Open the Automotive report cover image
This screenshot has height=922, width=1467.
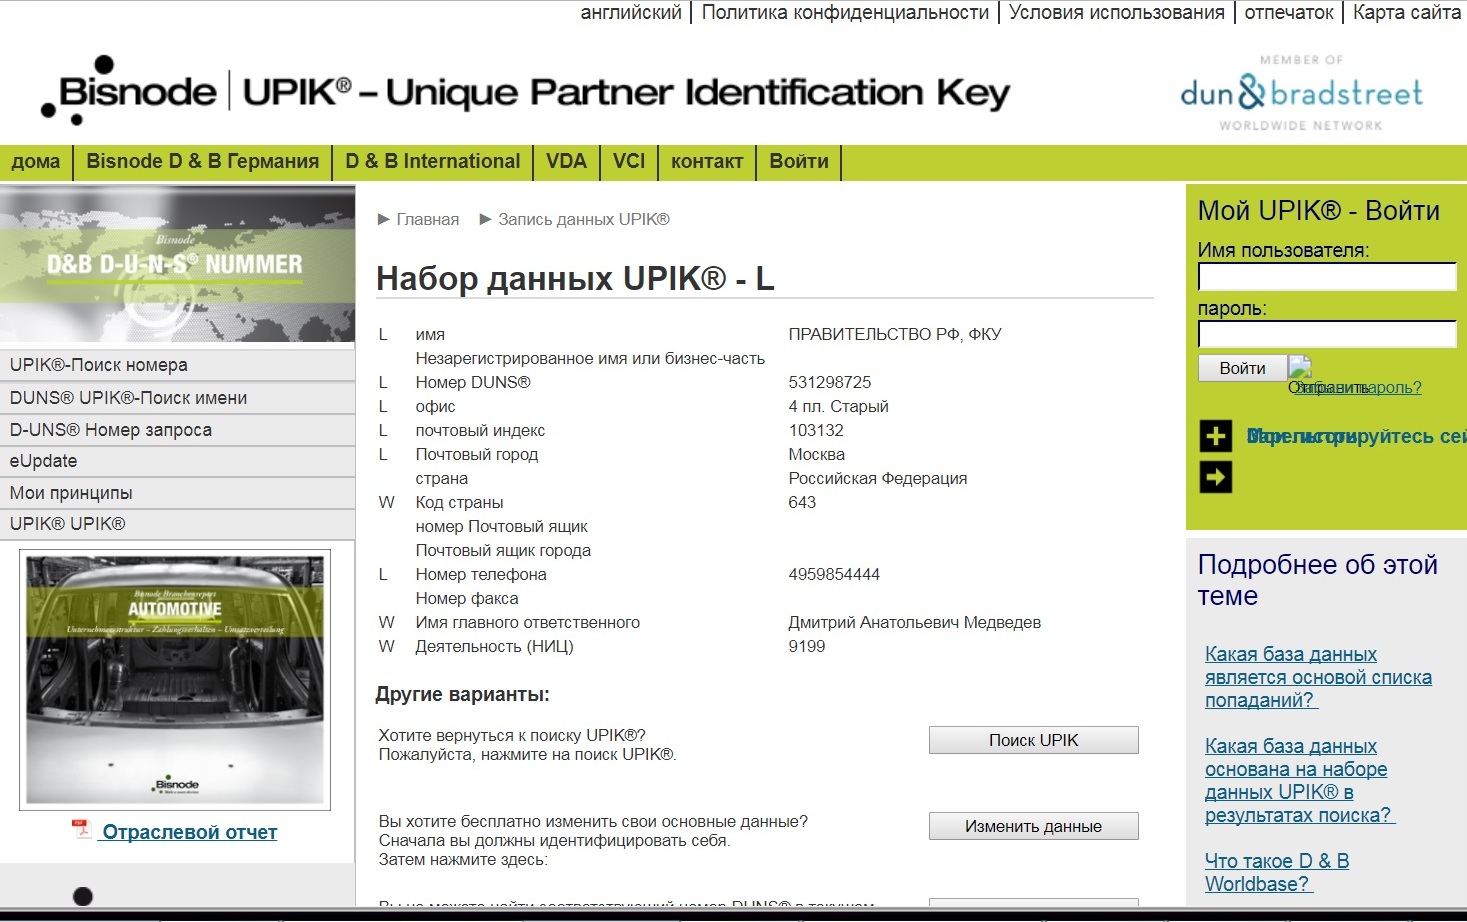(175, 680)
